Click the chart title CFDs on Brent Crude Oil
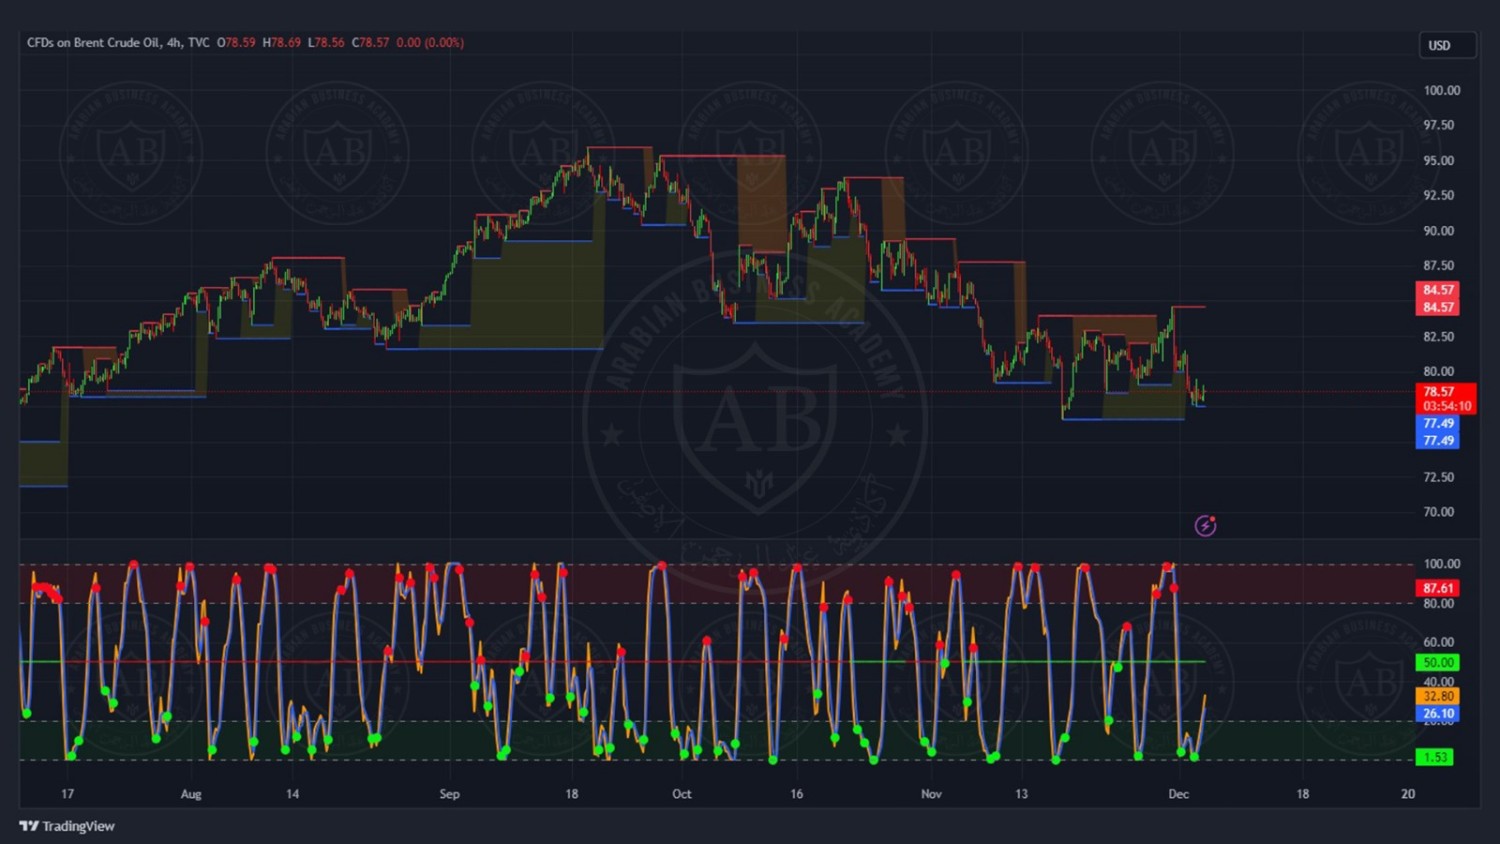The width and height of the screenshot is (1500, 844). (93, 42)
